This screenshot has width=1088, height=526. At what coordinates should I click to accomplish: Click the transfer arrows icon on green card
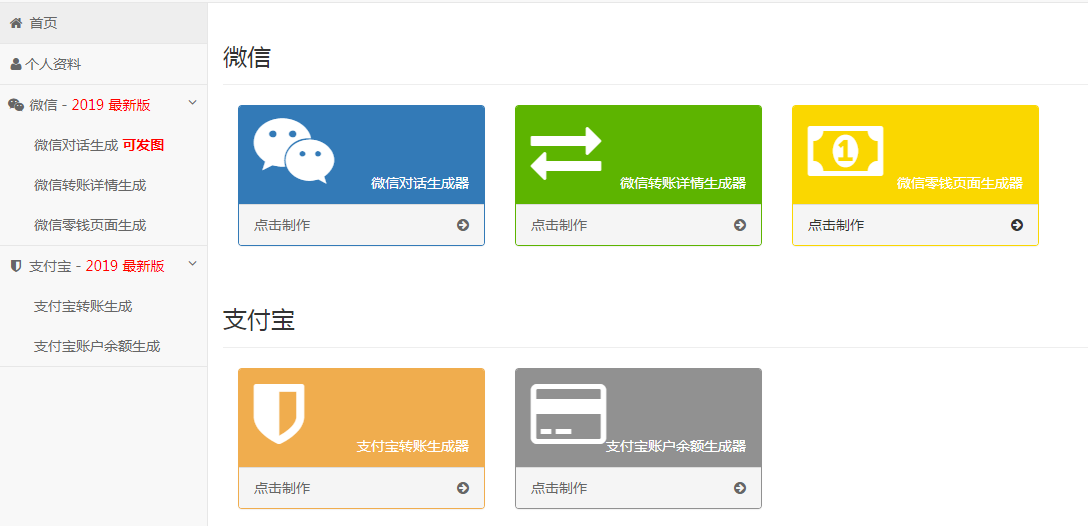566,153
